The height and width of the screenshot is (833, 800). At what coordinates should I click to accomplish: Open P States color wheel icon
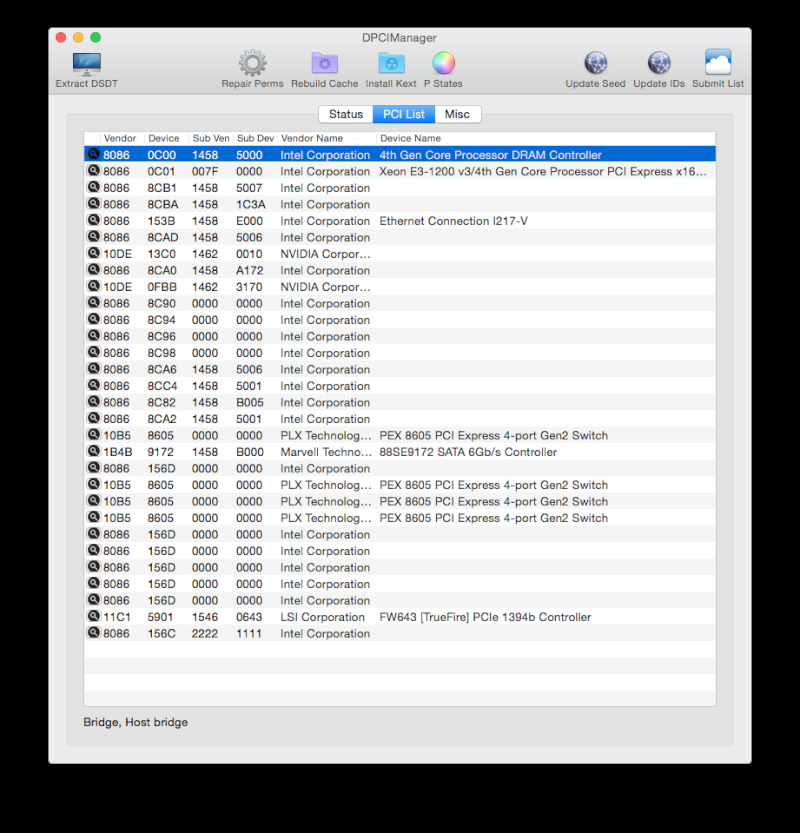coord(444,63)
